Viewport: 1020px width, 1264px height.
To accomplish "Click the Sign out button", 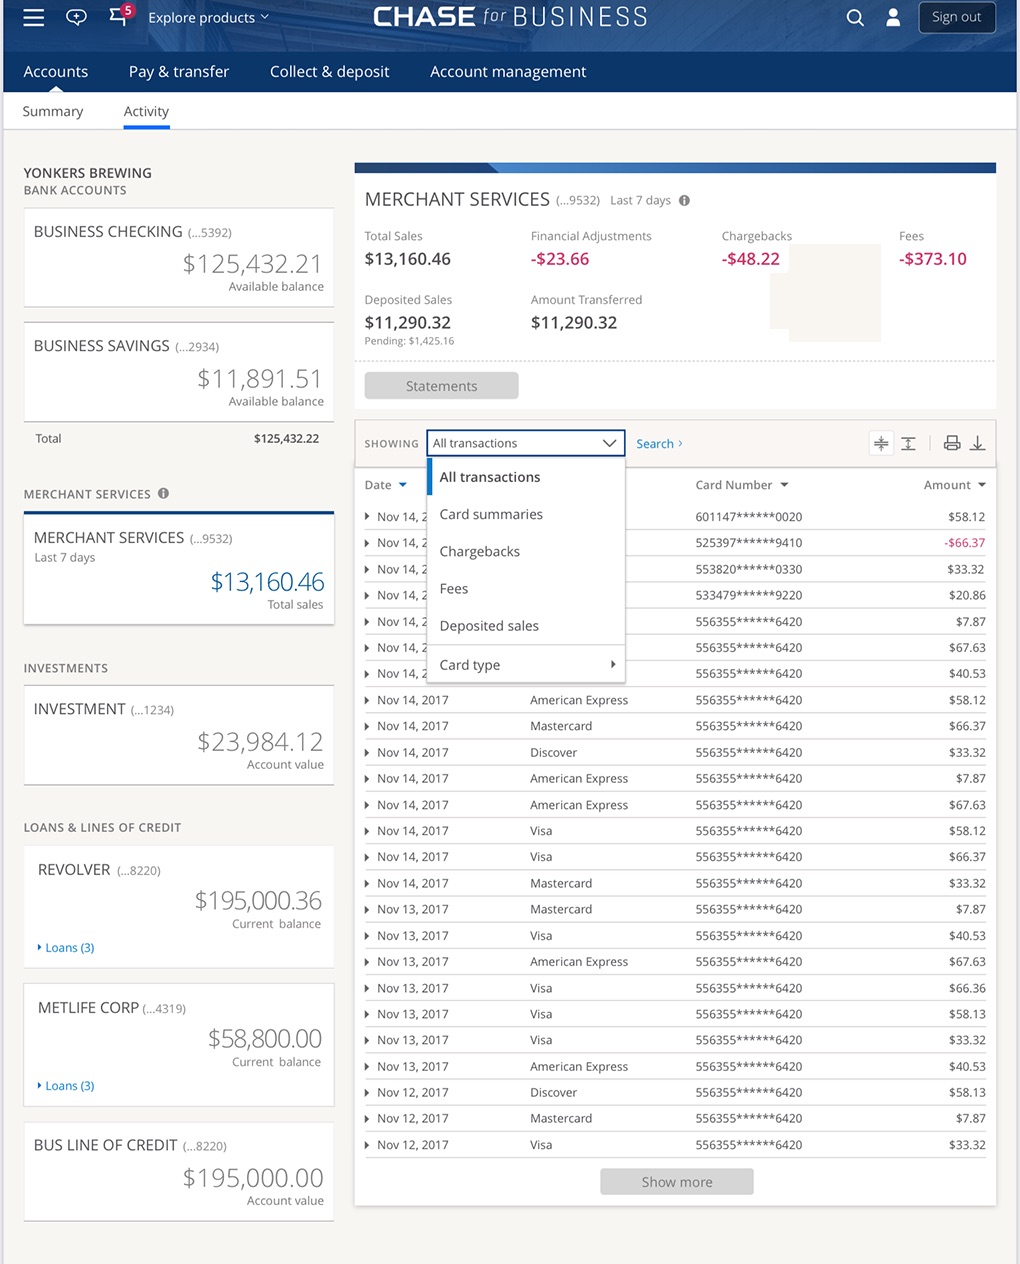I will pyautogui.click(x=957, y=17).
